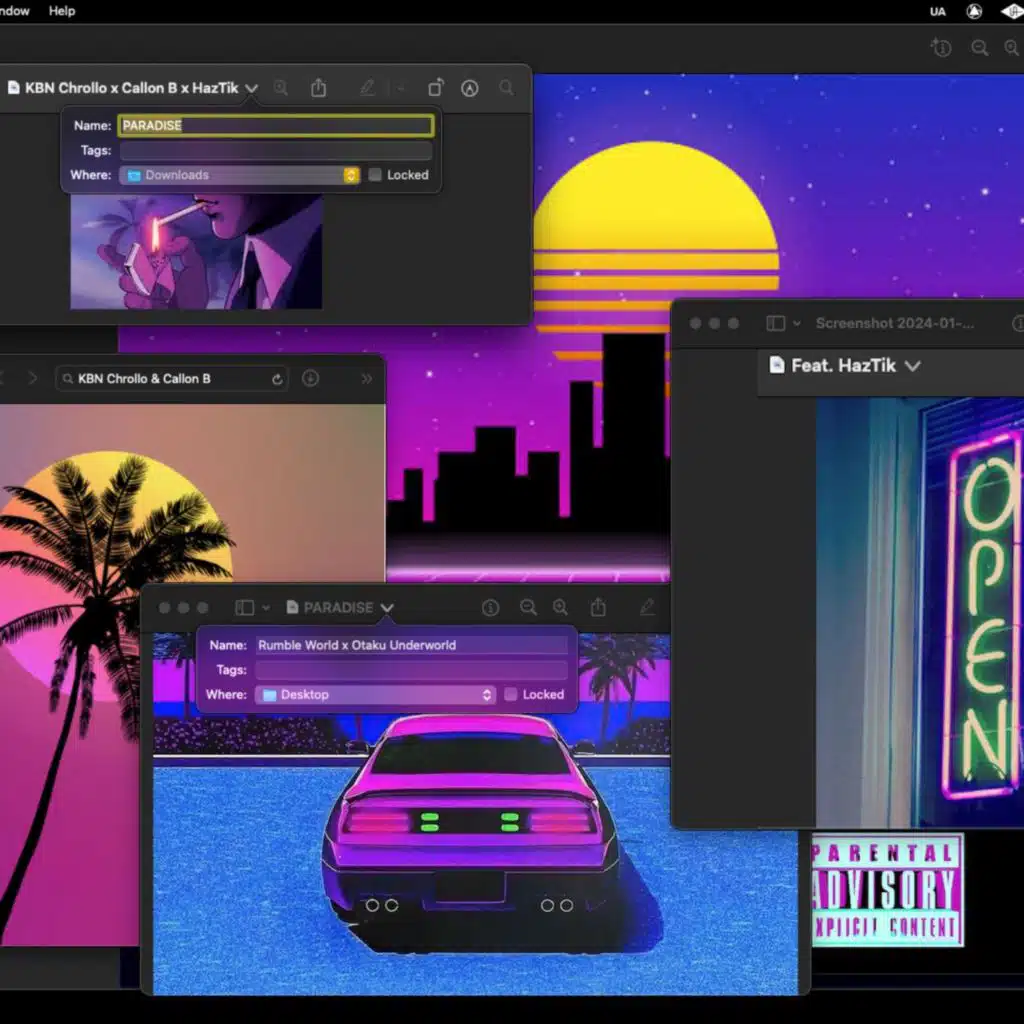
Task: Expand the Feat. HazTik title chevron
Action: point(912,366)
